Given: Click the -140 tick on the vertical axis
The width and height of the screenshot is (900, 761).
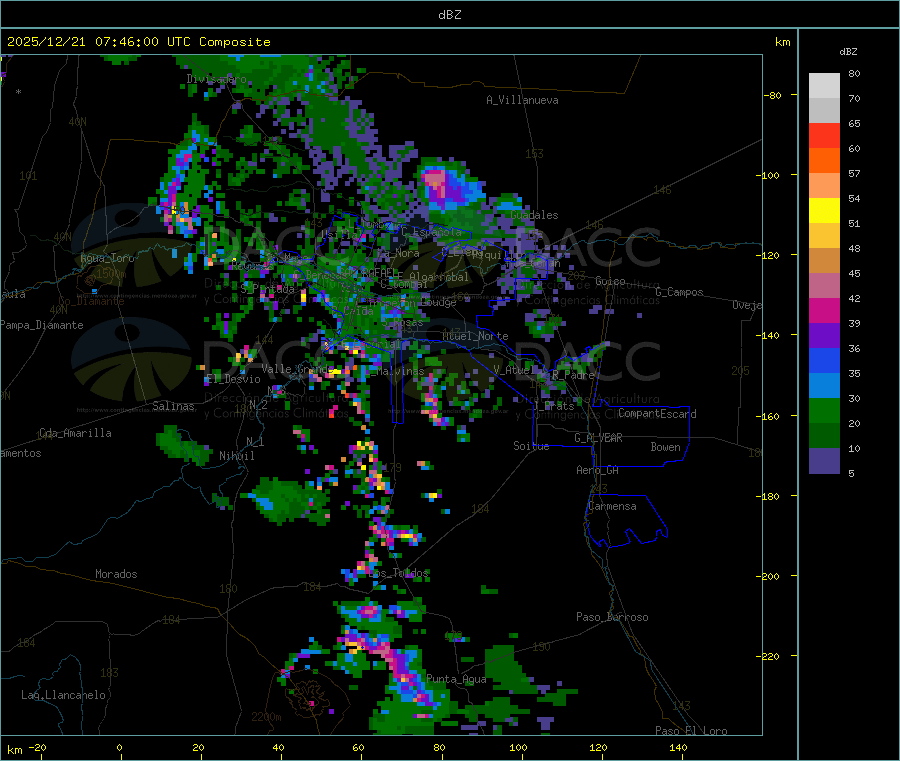Looking at the screenshot, I should 768,336.
